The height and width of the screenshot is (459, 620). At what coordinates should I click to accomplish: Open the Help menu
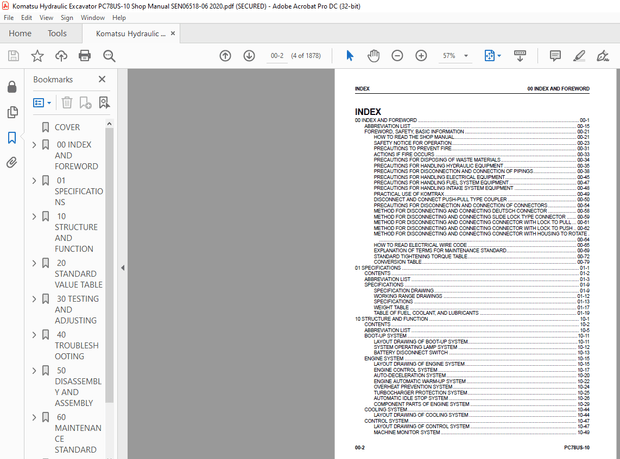[x=119, y=18]
